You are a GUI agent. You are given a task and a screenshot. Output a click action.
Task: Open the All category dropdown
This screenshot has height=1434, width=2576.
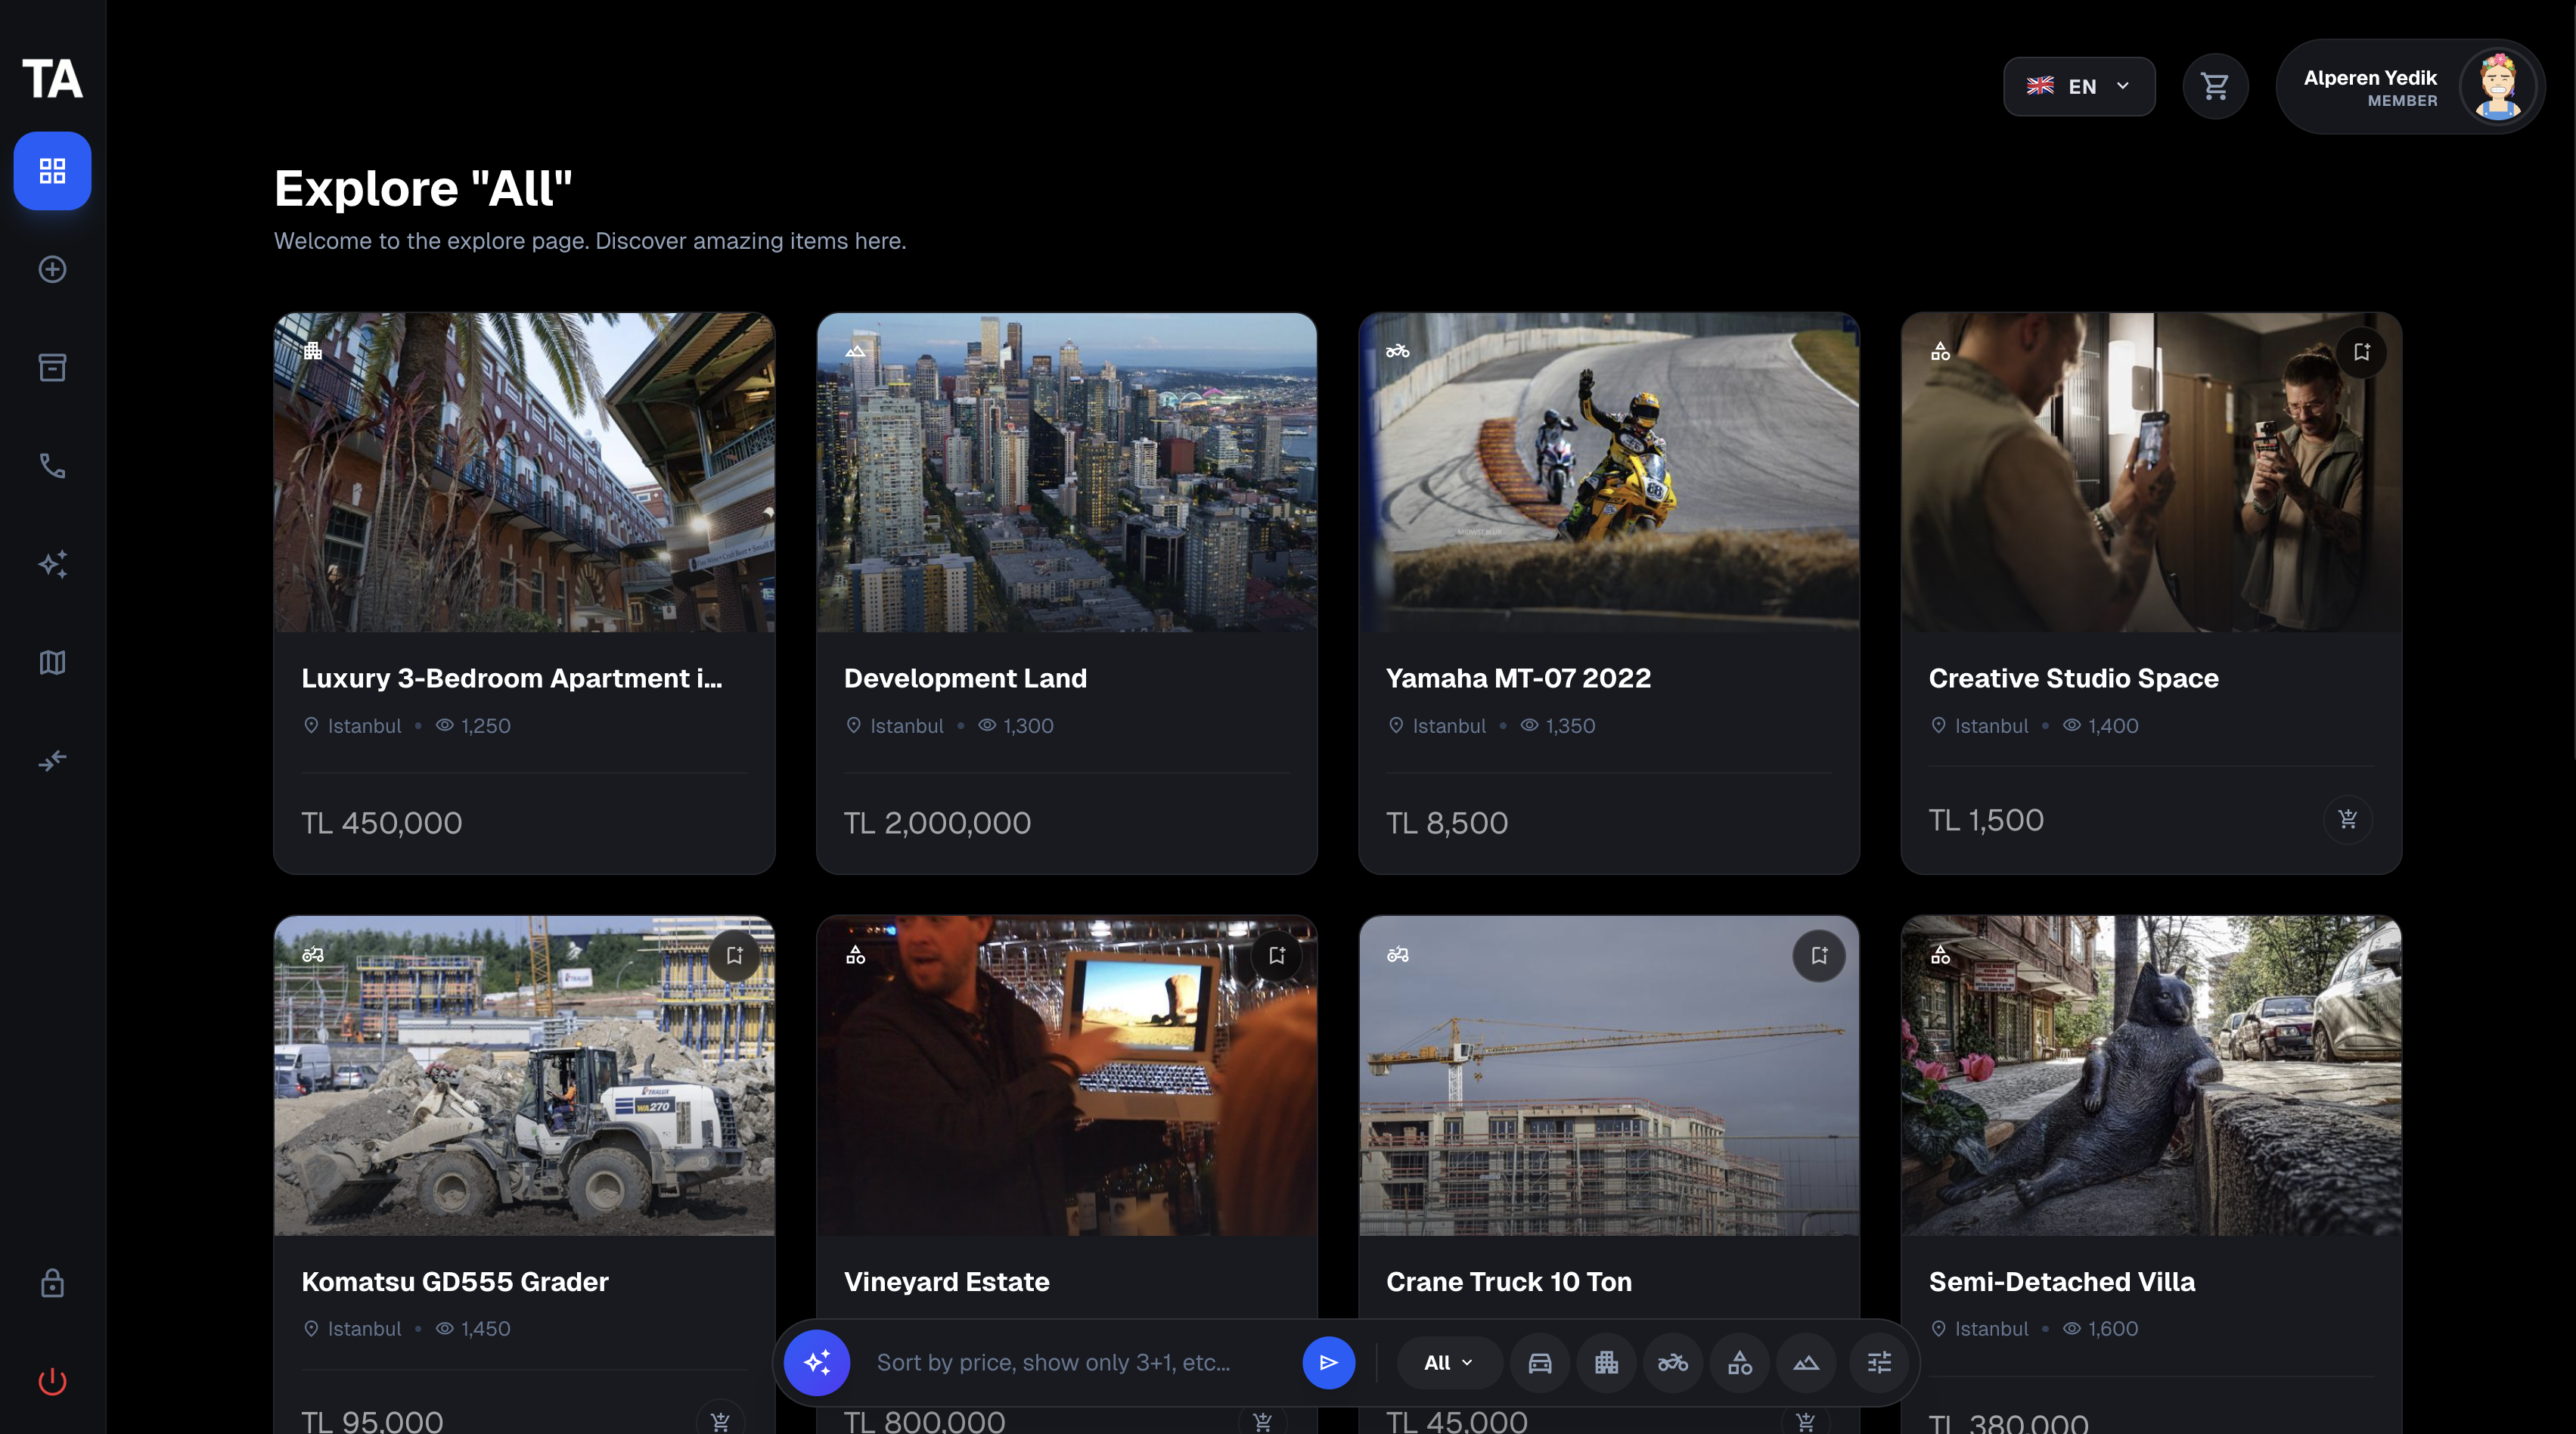pos(1448,1362)
